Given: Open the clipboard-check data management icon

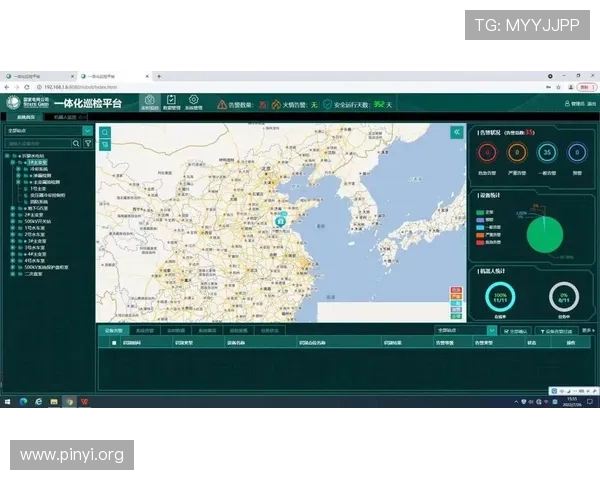Looking at the screenshot, I should click(171, 100).
